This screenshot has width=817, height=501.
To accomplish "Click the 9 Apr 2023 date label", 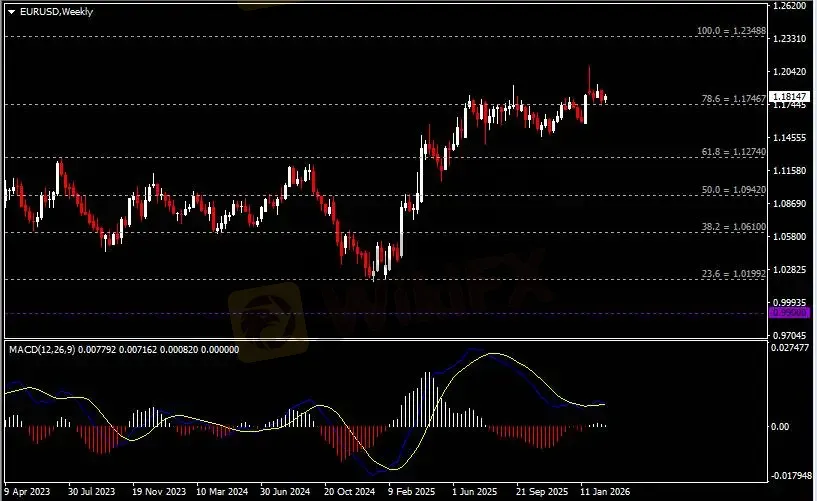I will (28, 491).
